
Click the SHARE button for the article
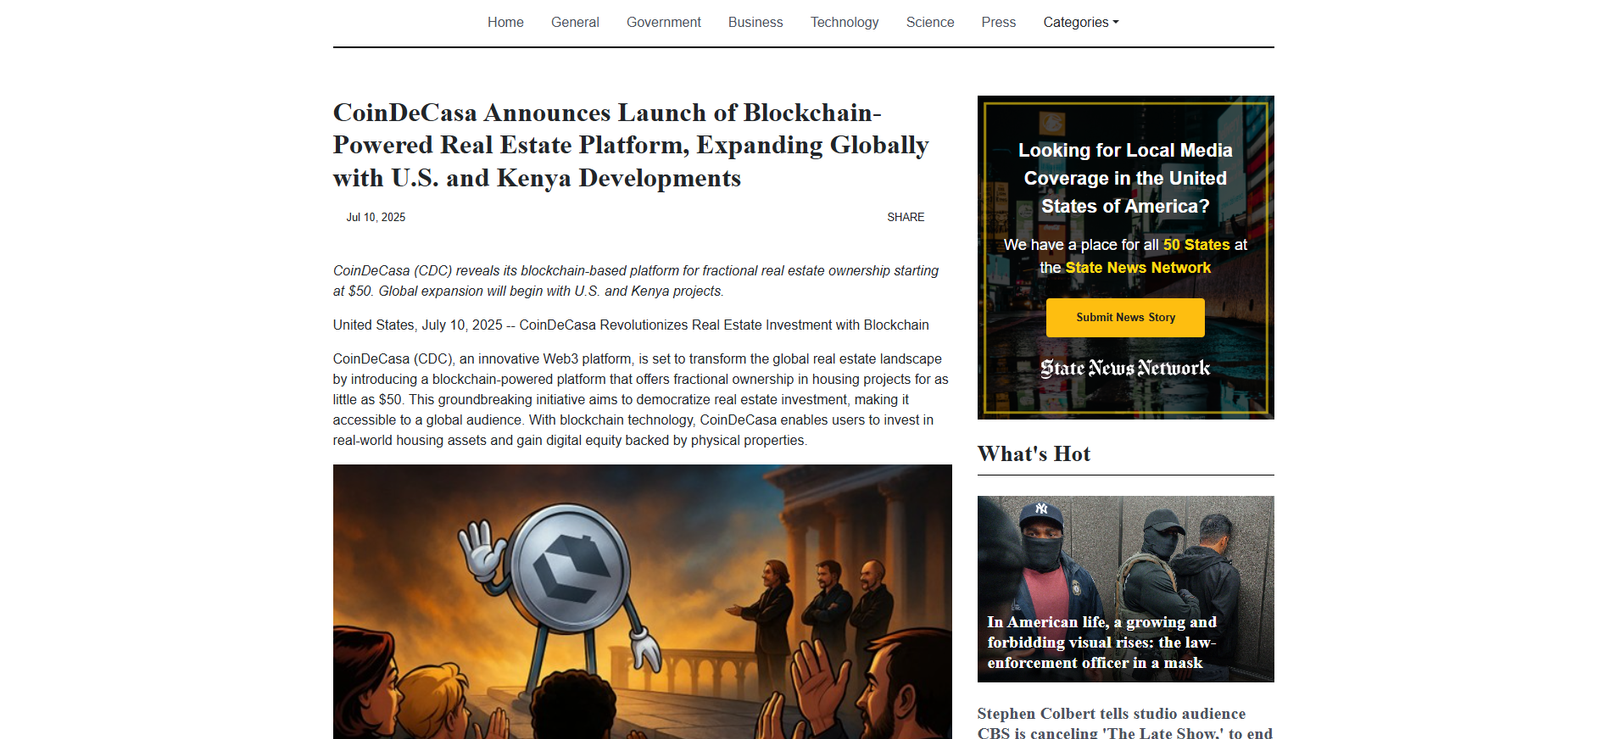coord(905,217)
